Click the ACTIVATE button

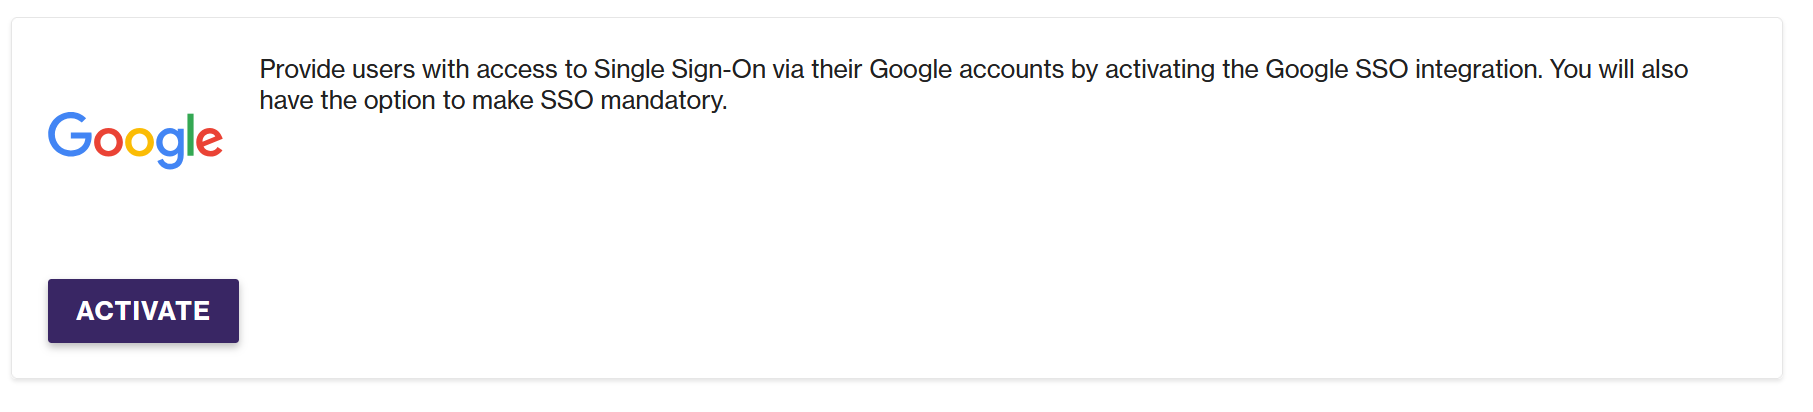[143, 311]
